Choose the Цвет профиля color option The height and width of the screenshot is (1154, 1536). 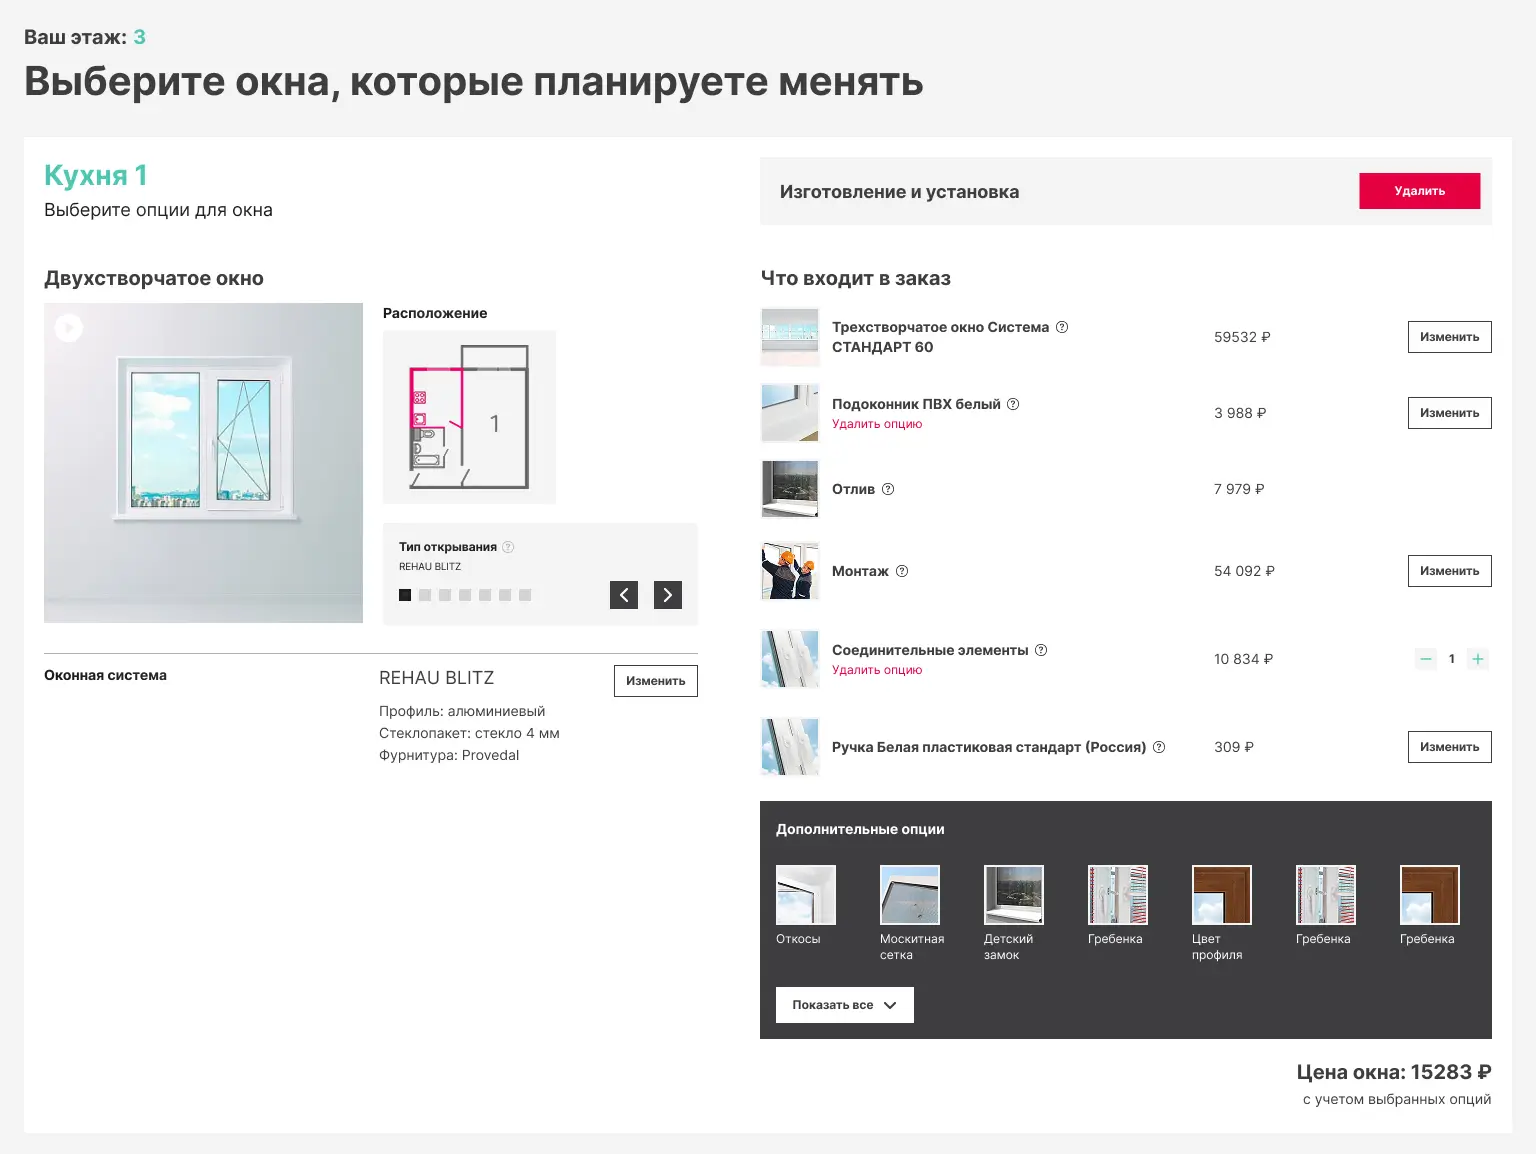coord(1222,895)
